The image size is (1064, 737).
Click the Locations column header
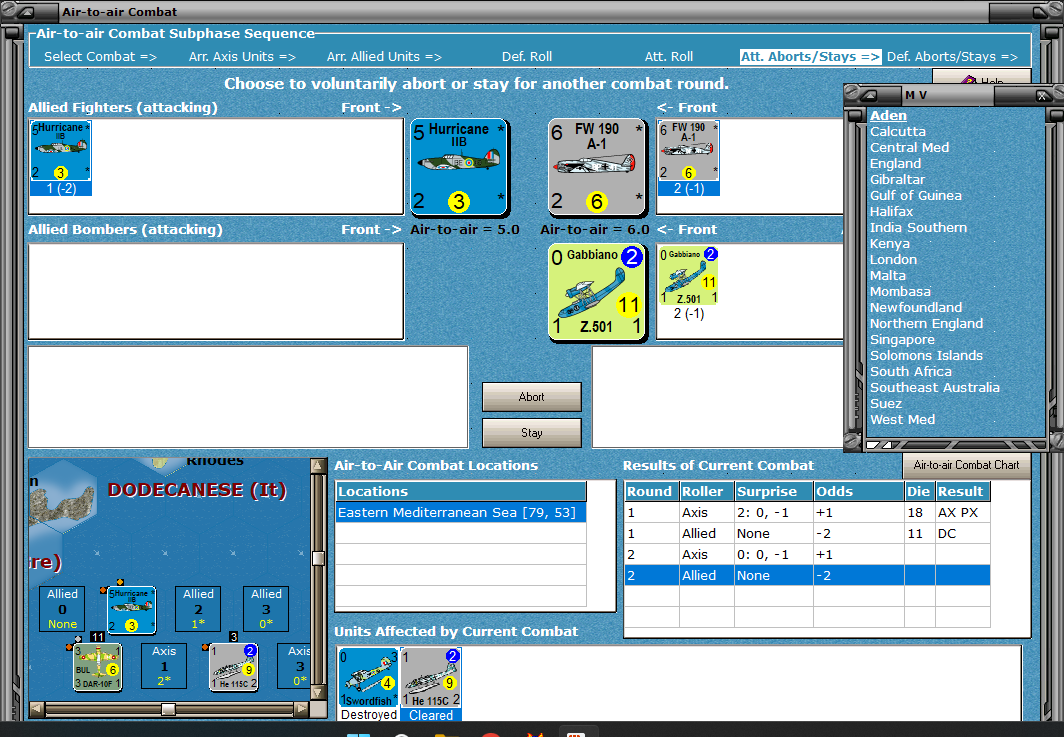(461, 491)
